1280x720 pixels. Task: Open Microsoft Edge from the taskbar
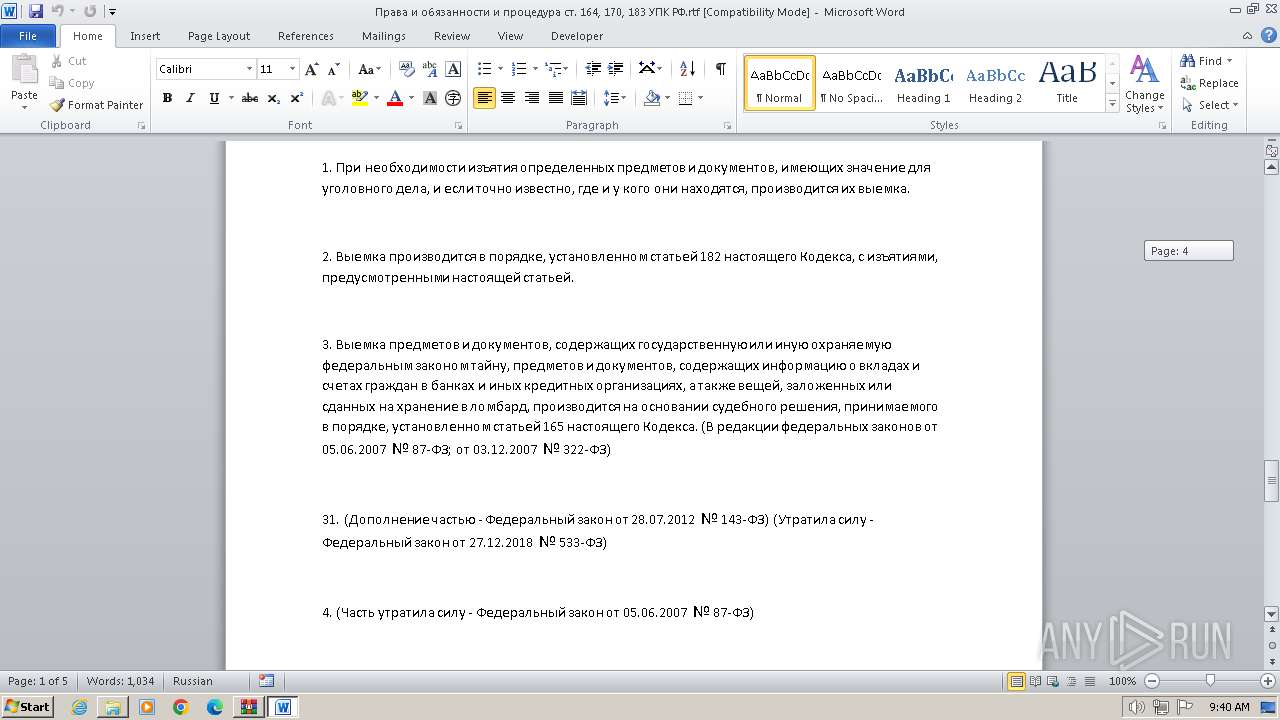point(215,707)
